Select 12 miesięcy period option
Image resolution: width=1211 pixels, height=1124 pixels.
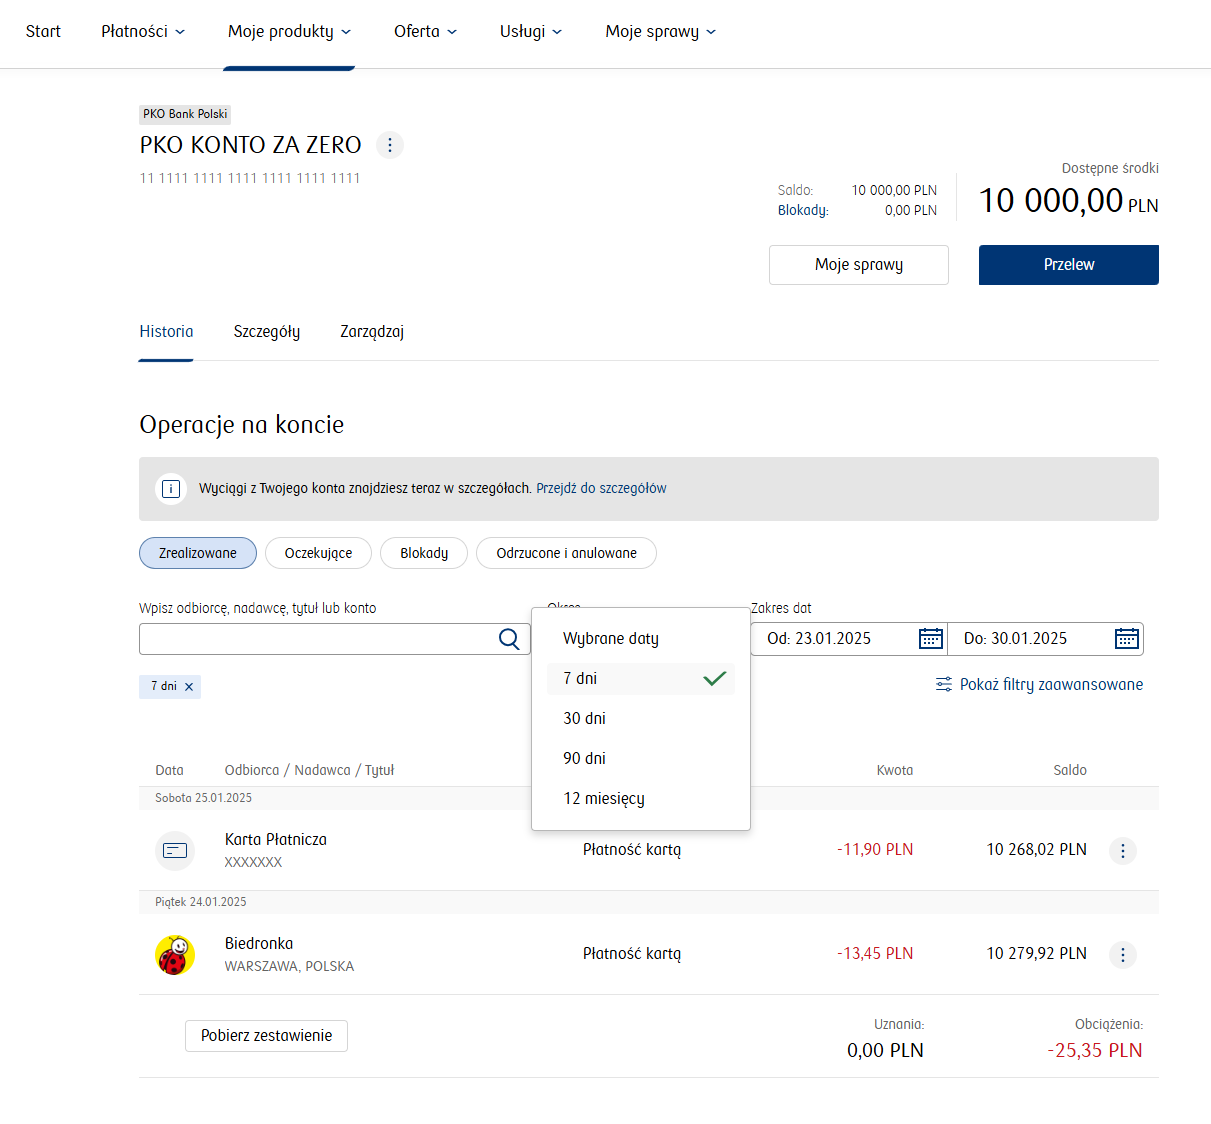[x=604, y=799]
